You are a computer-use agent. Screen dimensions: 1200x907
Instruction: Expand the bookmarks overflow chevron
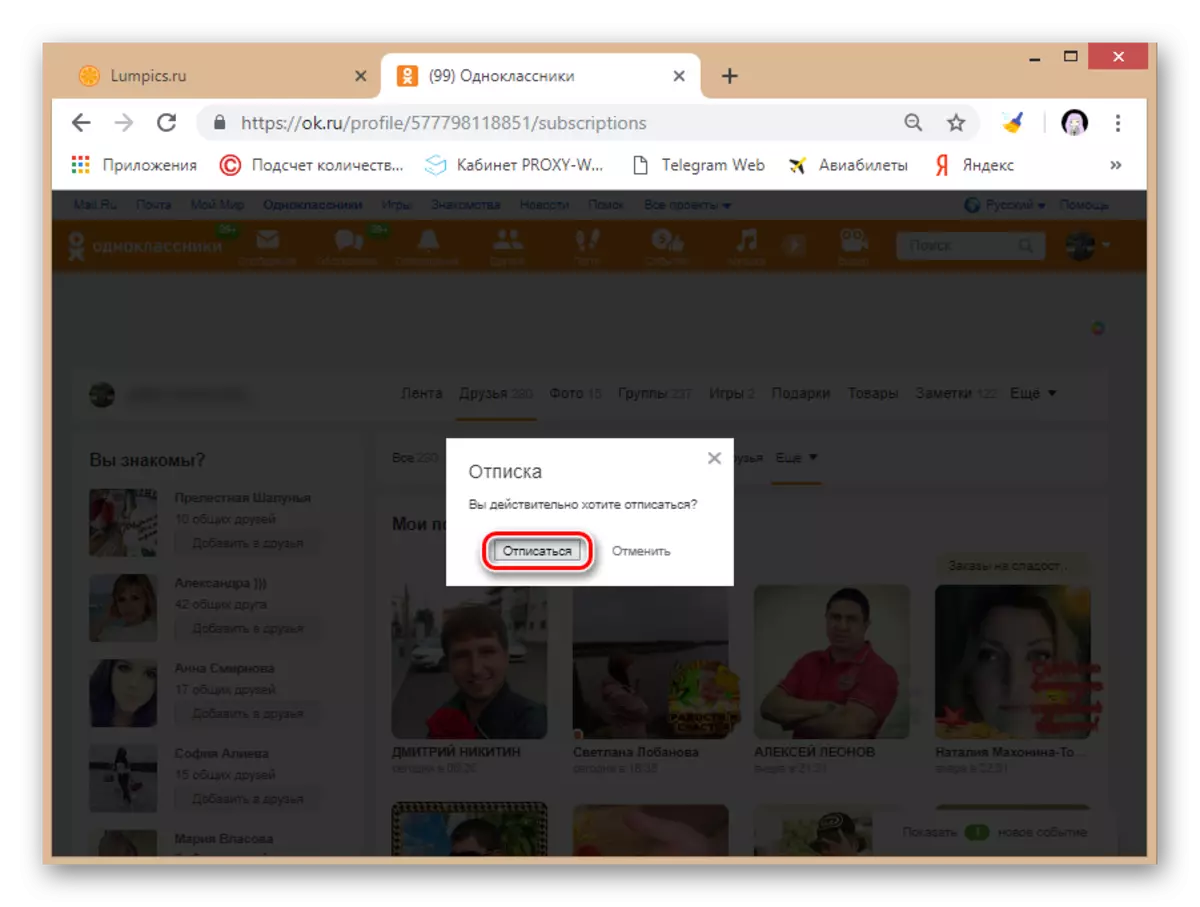[1116, 165]
